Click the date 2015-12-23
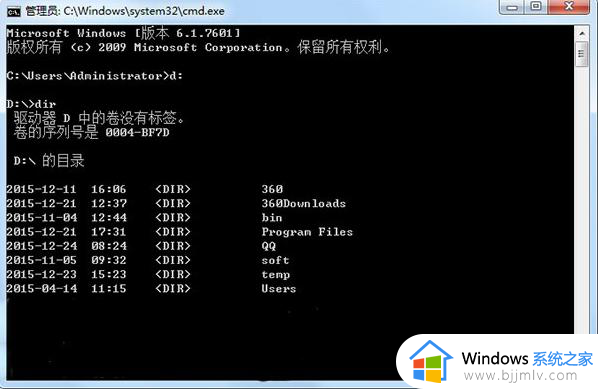The height and width of the screenshot is (389, 598). (x=41, y=275)
